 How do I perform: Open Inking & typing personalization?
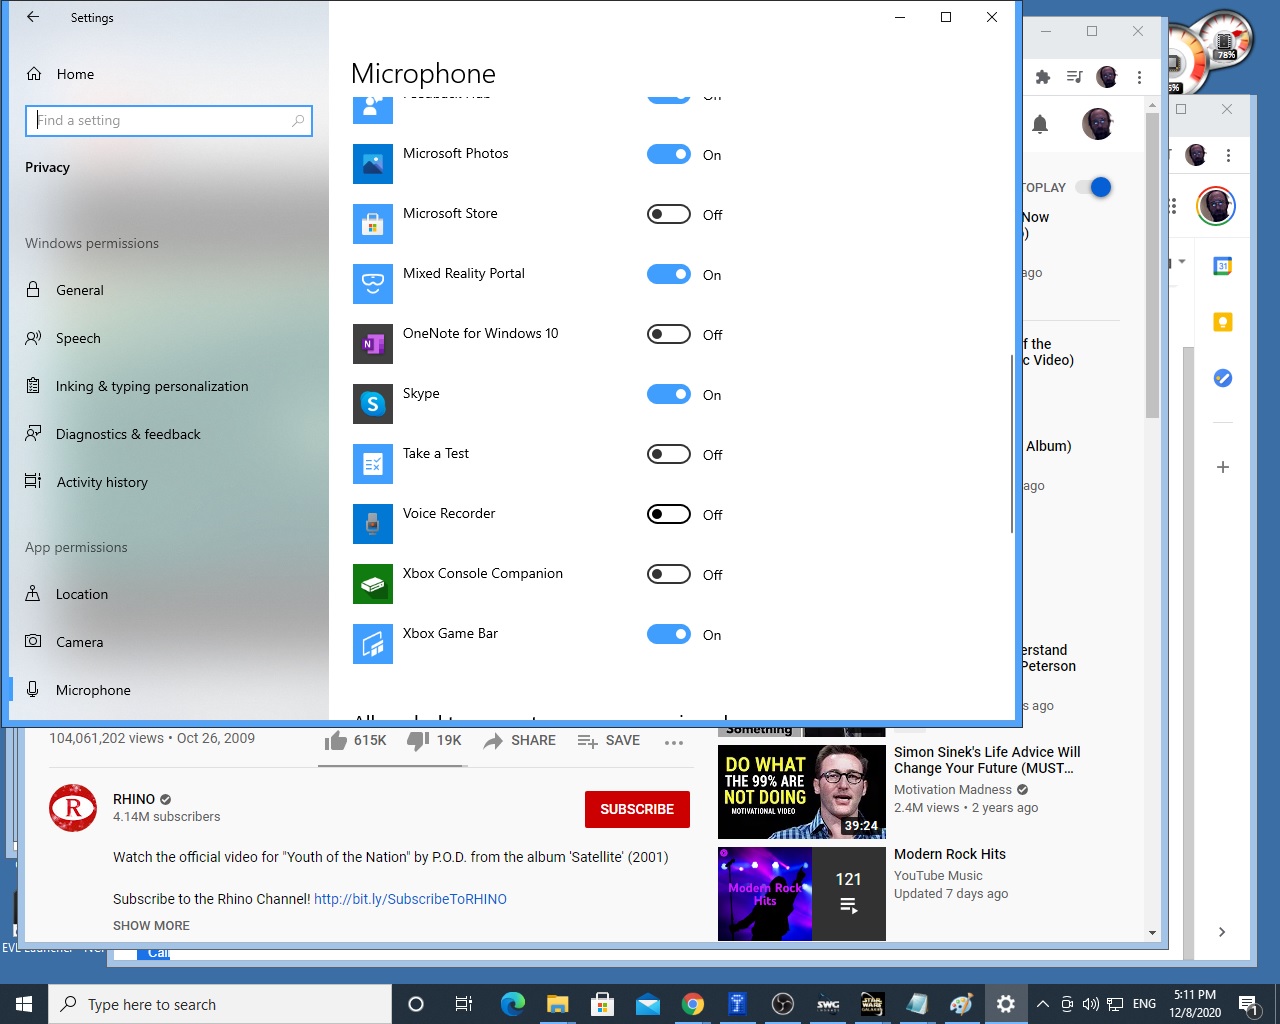point(168,386)
